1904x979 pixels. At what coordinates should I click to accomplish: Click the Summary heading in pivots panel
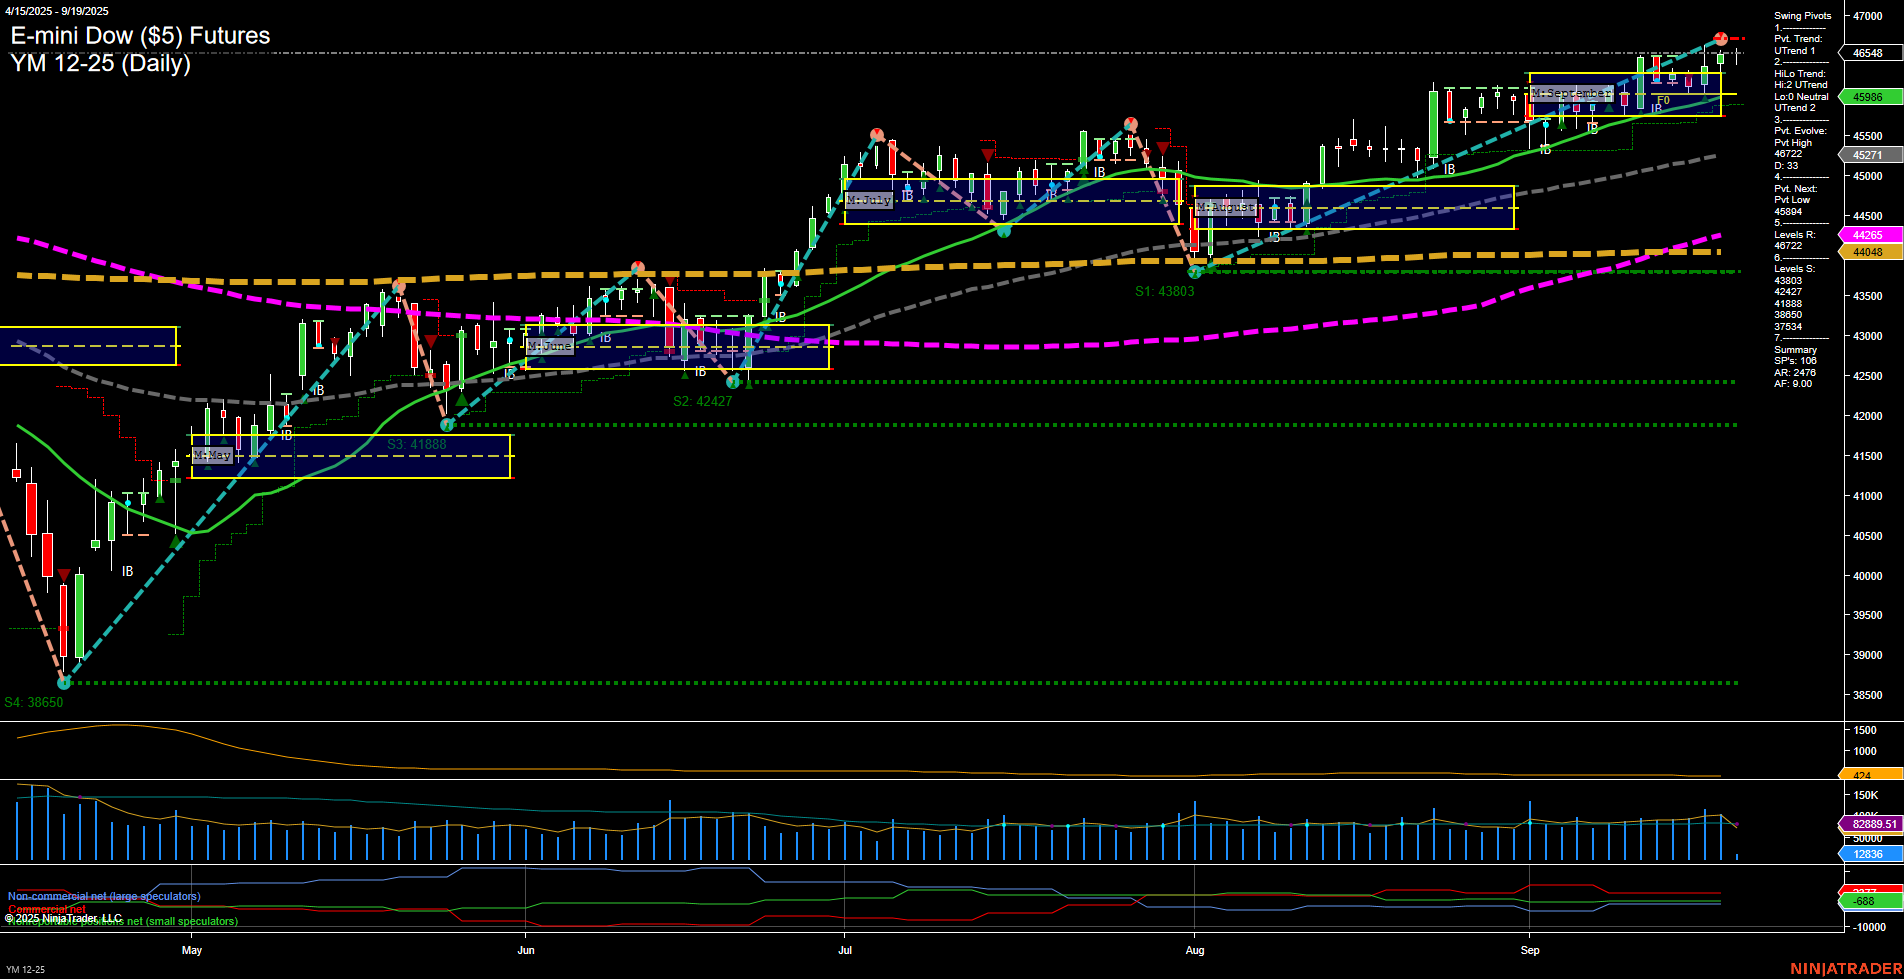point(1795,350)
